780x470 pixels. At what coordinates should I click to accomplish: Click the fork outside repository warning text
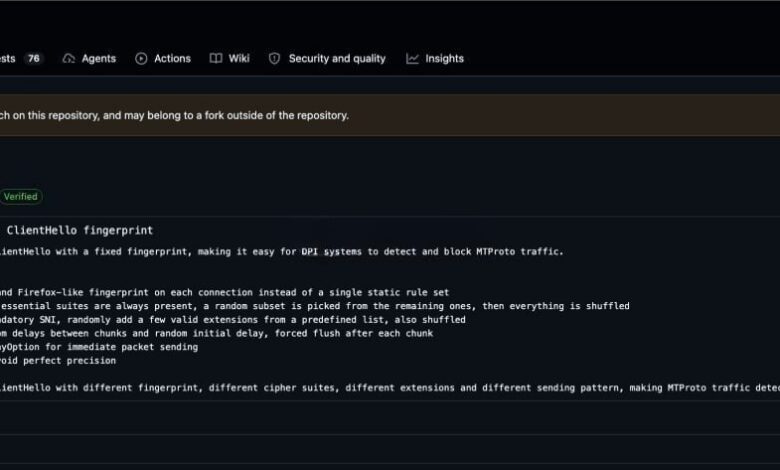pyautogui.click(x=174, y=115)
